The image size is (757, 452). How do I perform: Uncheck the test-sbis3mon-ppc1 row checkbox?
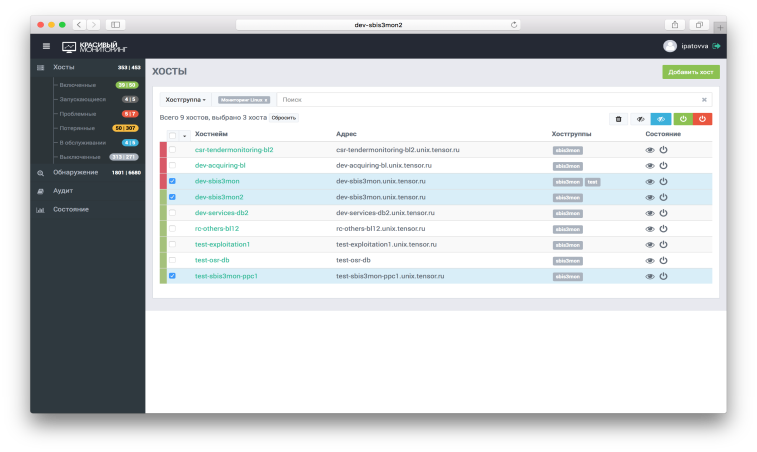click(x=172, y=276)
